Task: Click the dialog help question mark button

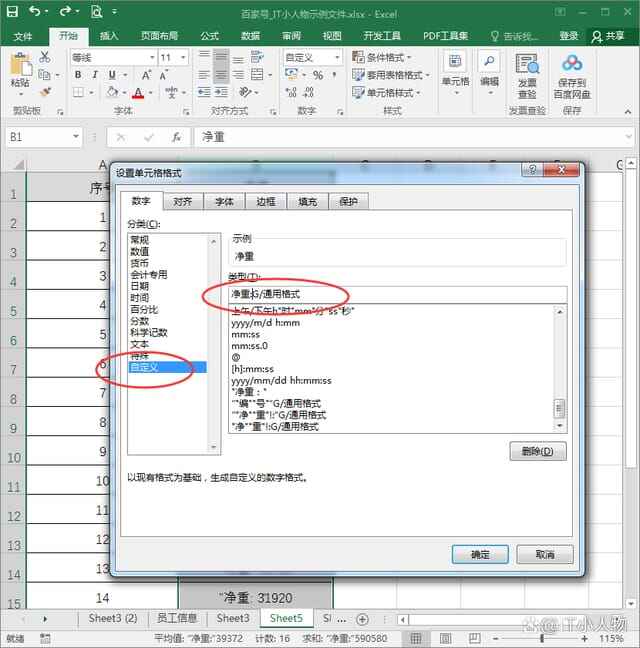Action: tap(533, 169)
